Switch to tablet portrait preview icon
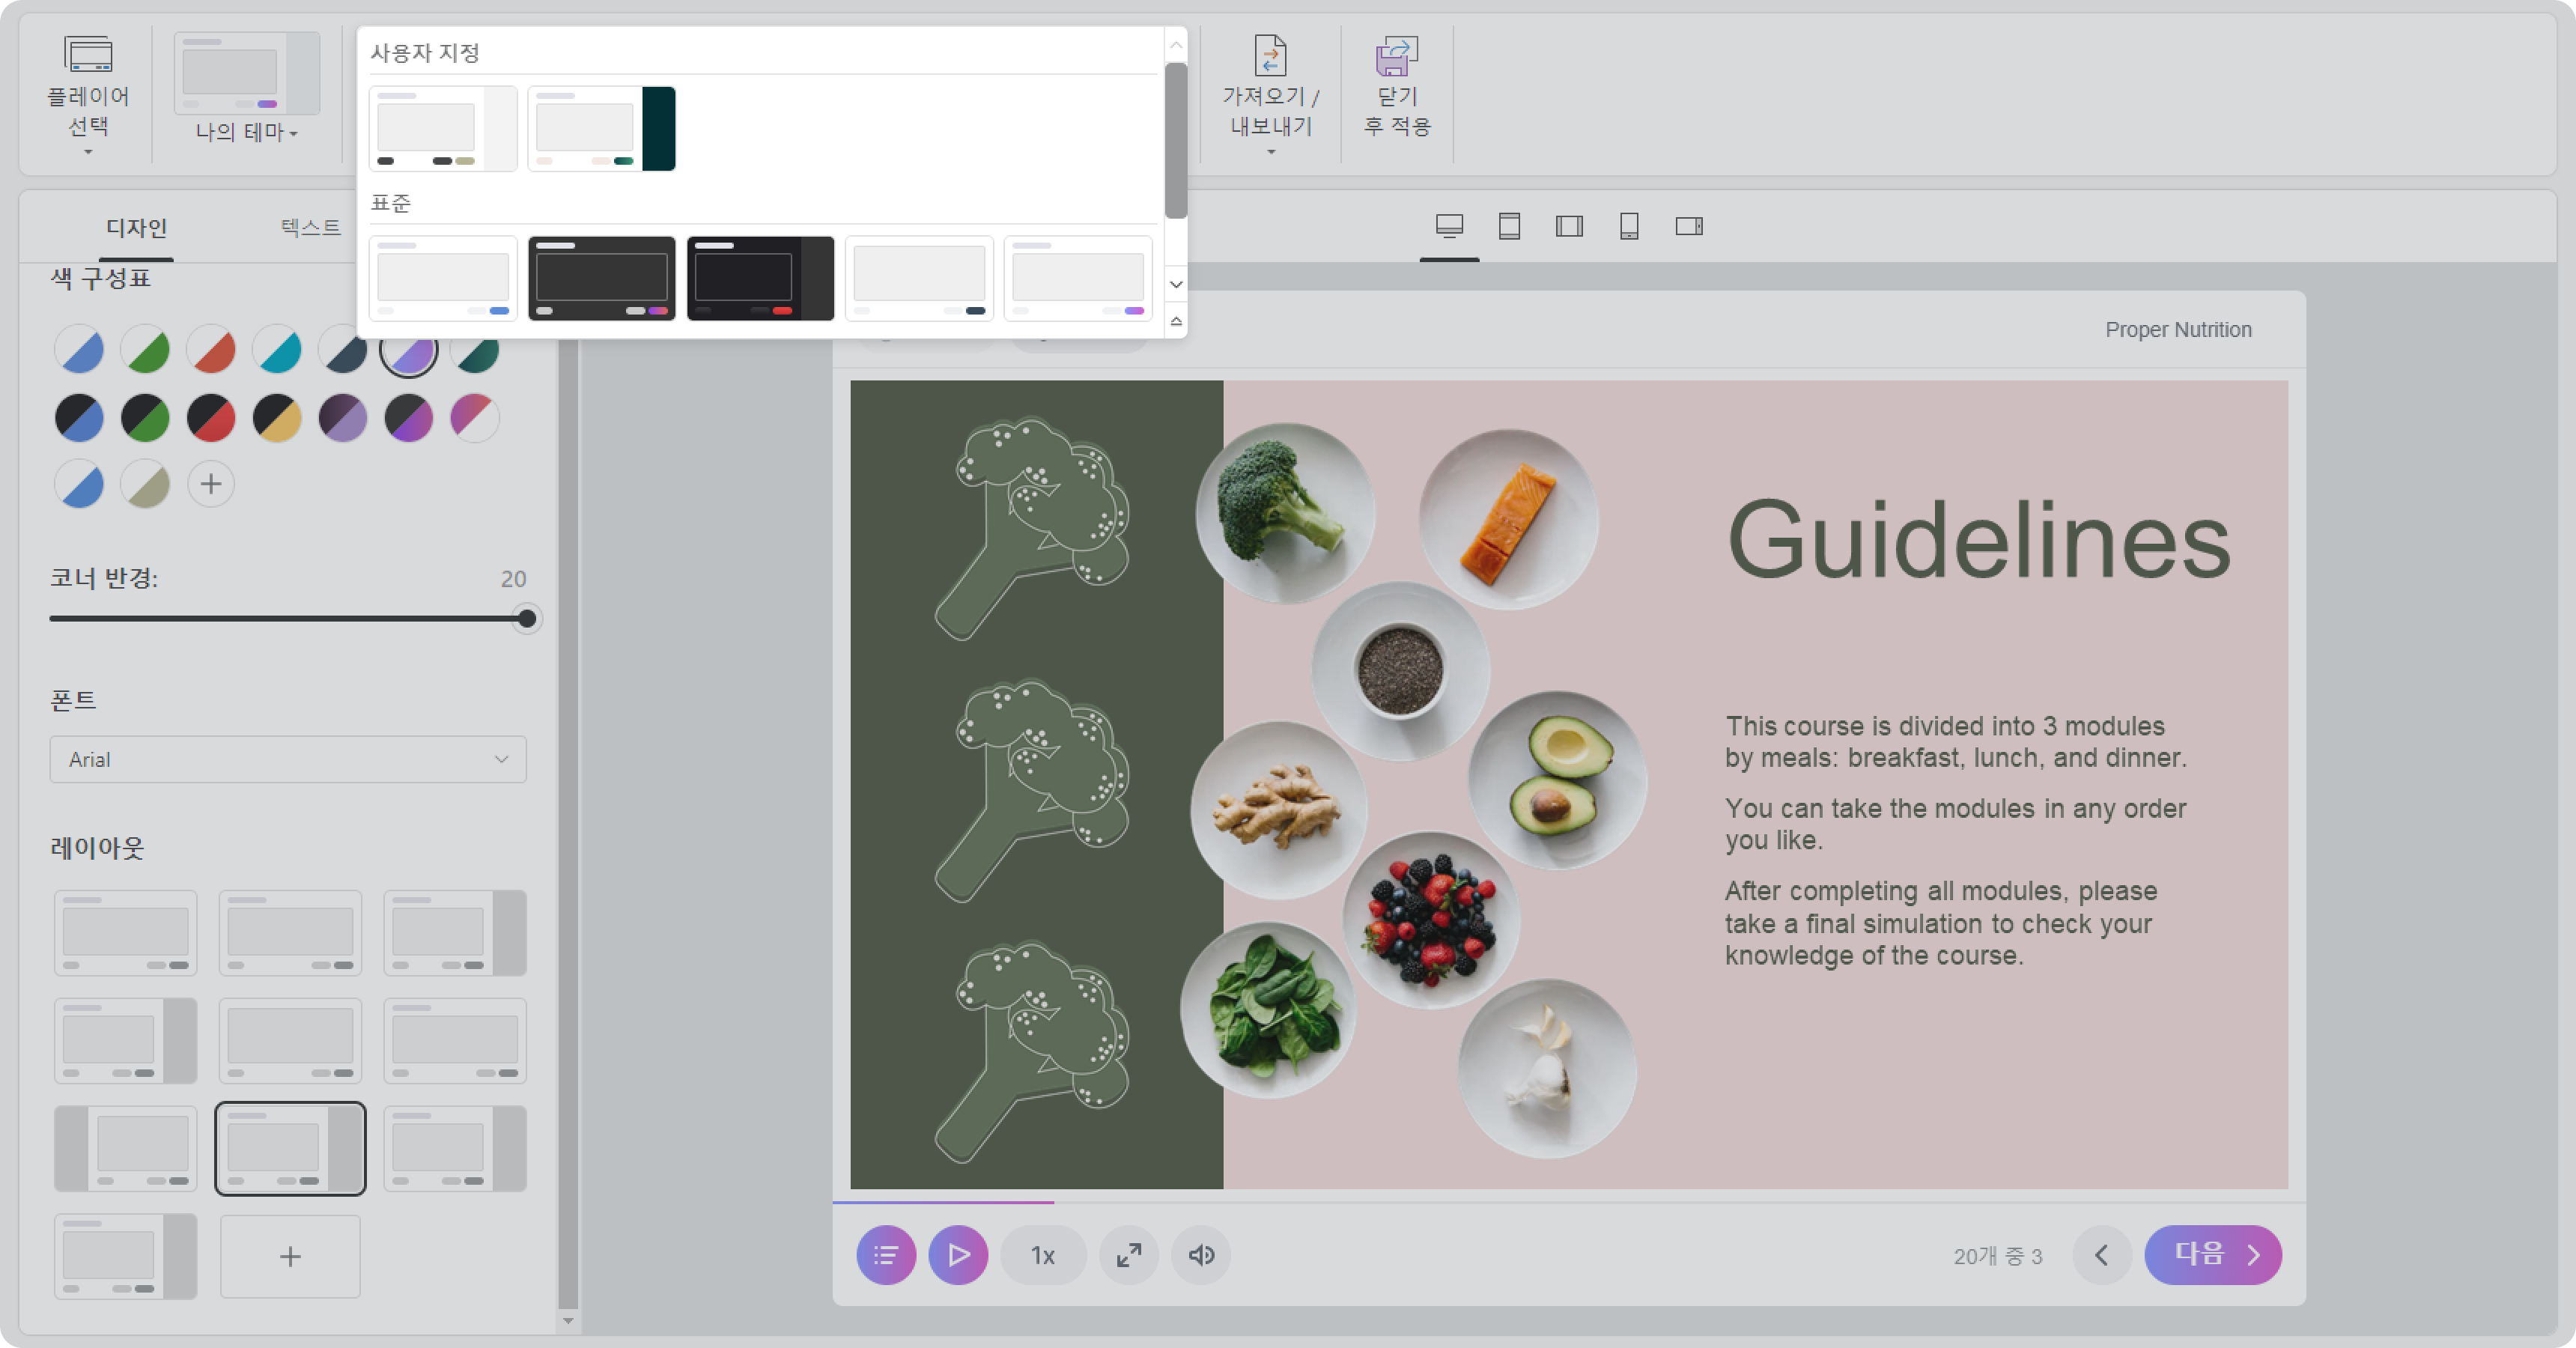Image resolution: width=2576 pixels, height=1348 pixels. pos(1509,226)
